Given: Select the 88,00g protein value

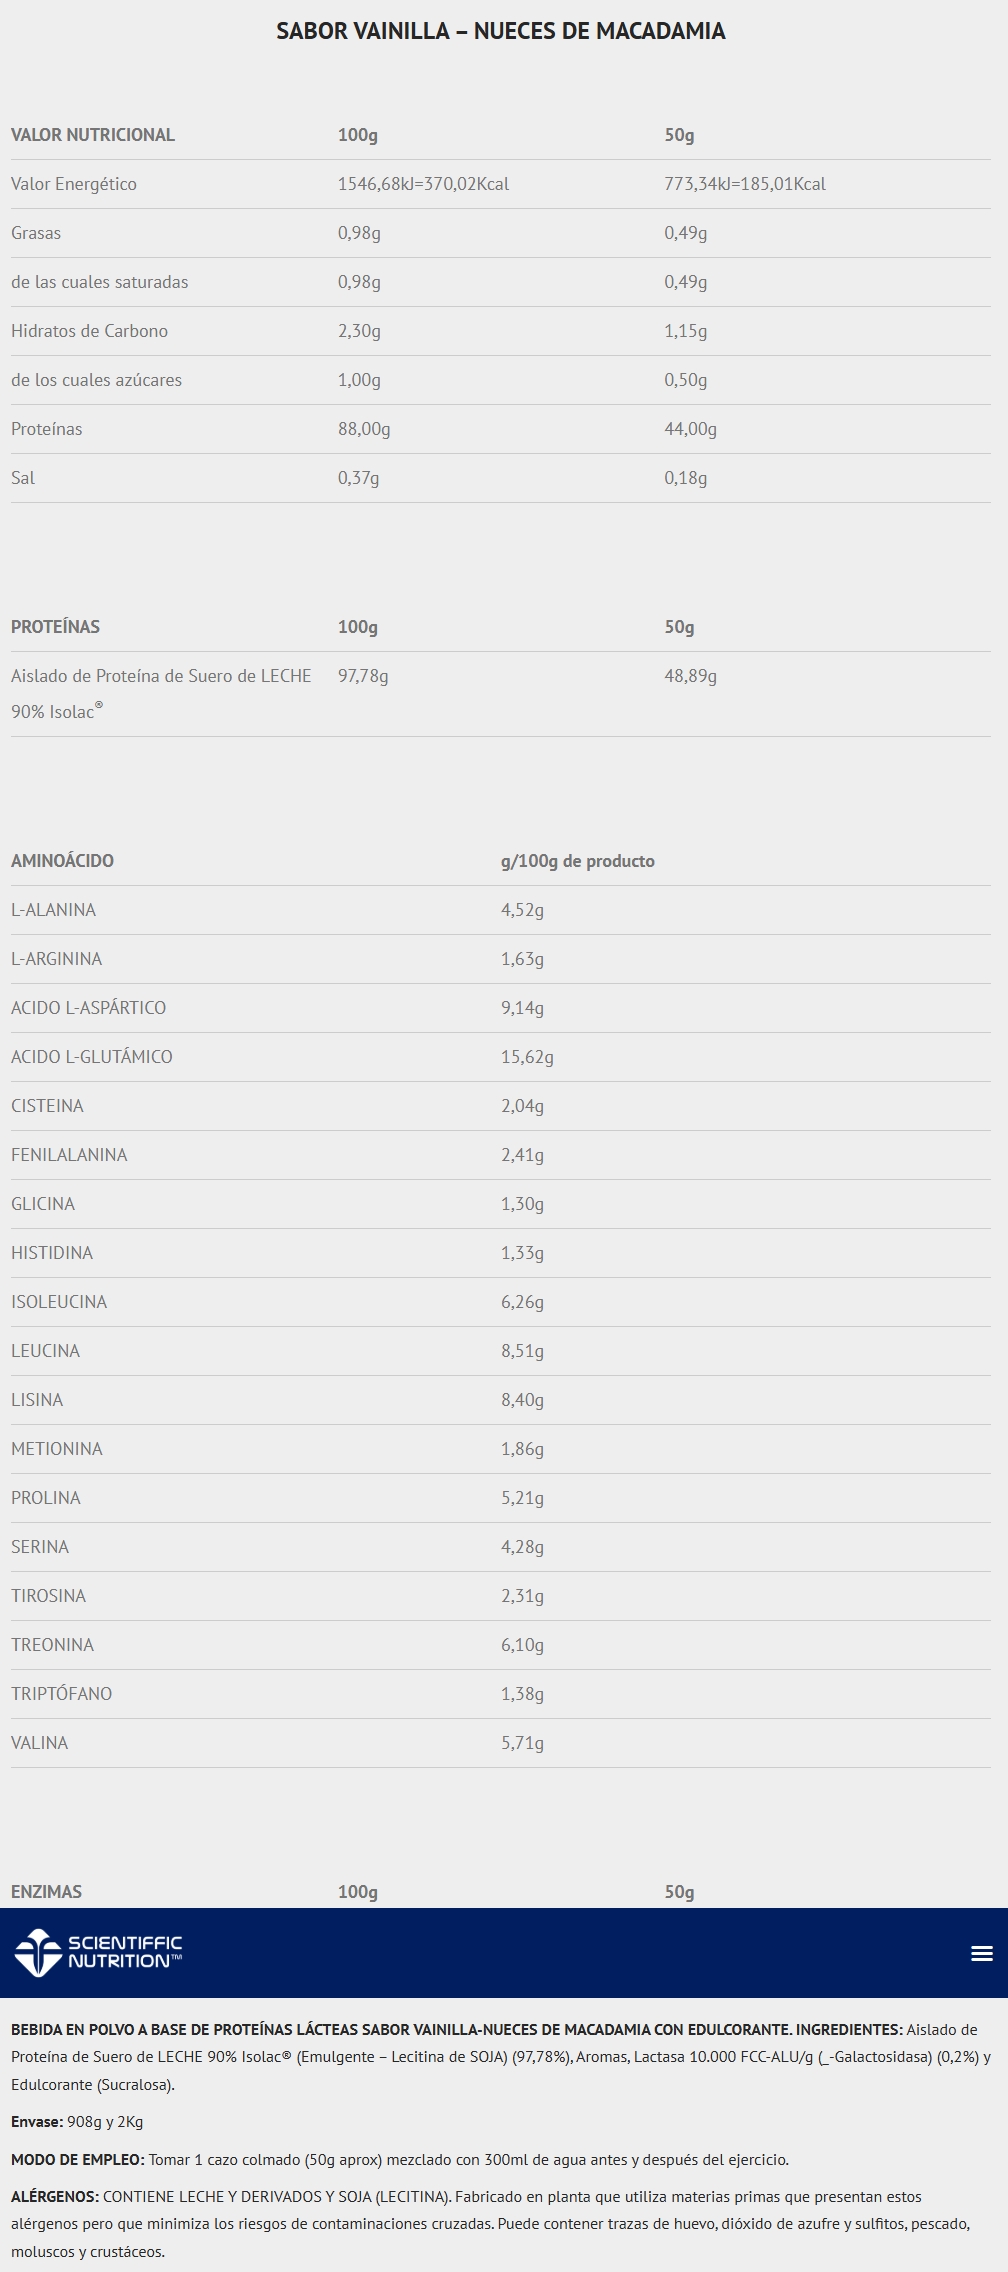Looking at the screenshot, I should click(364, 429).
